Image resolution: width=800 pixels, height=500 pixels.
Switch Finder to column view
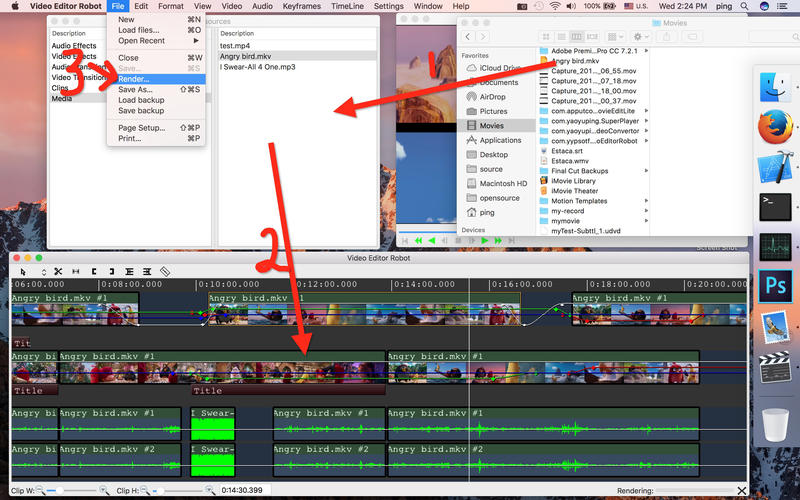point(577,37)
